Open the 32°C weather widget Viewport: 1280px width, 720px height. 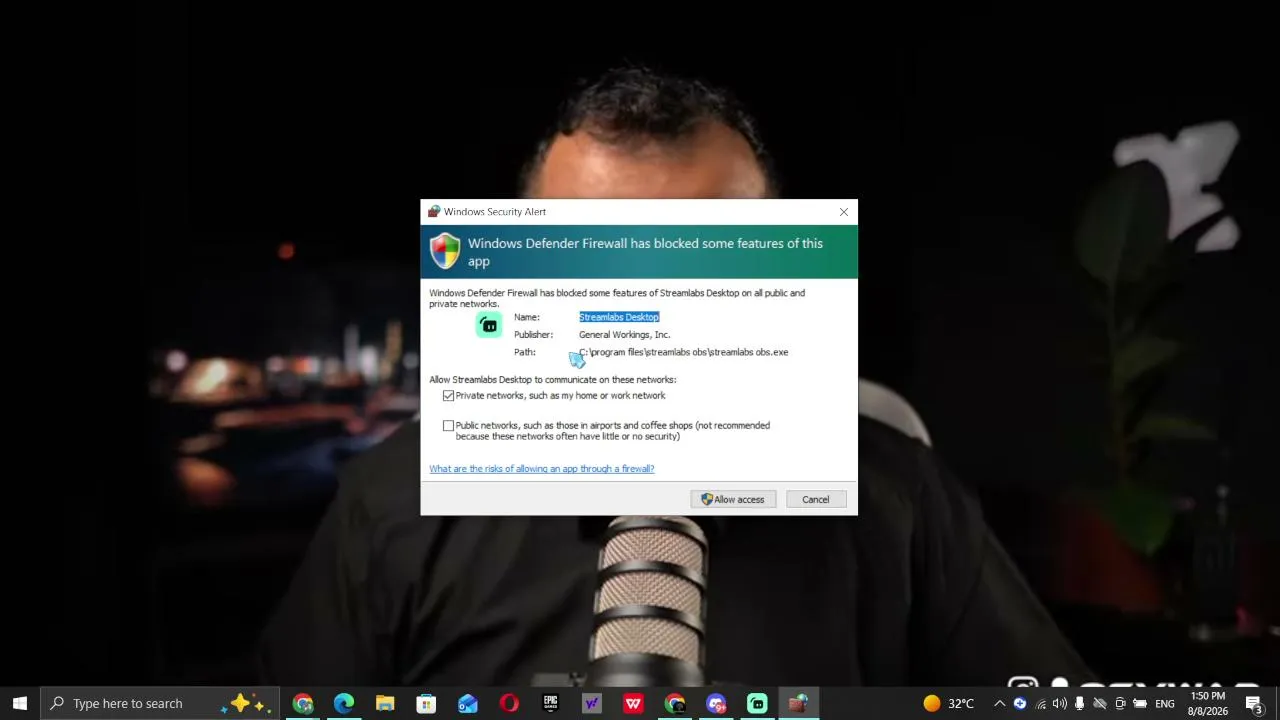tap(948, 703)
